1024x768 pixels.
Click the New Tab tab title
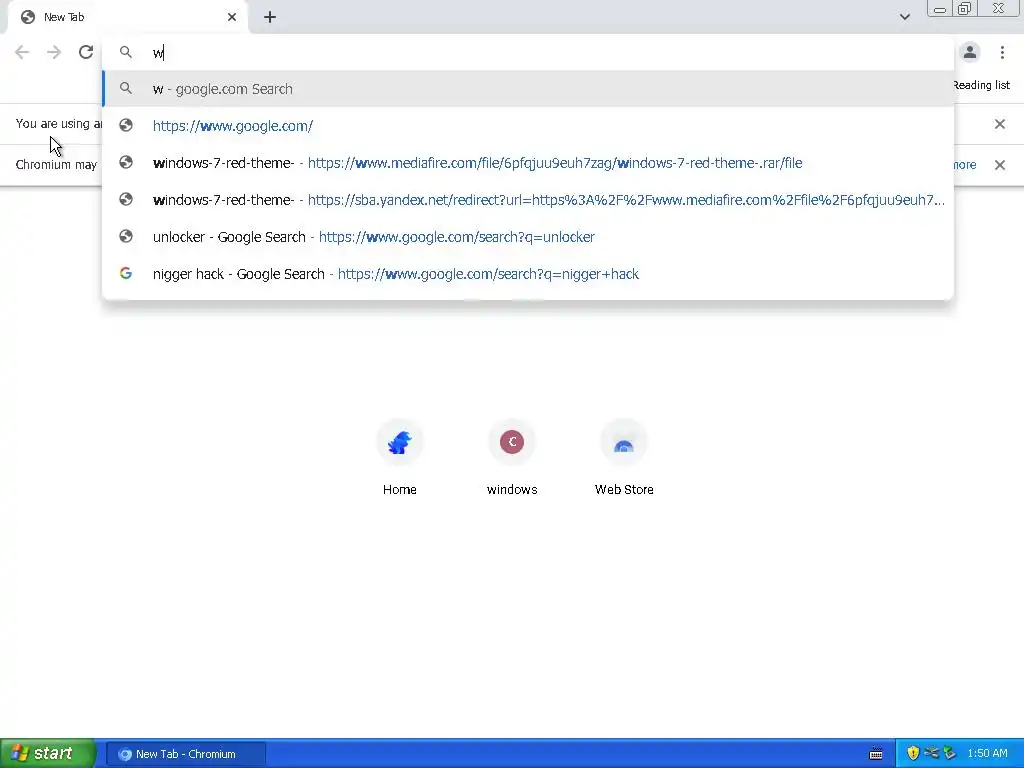click(x=64, y=17)
